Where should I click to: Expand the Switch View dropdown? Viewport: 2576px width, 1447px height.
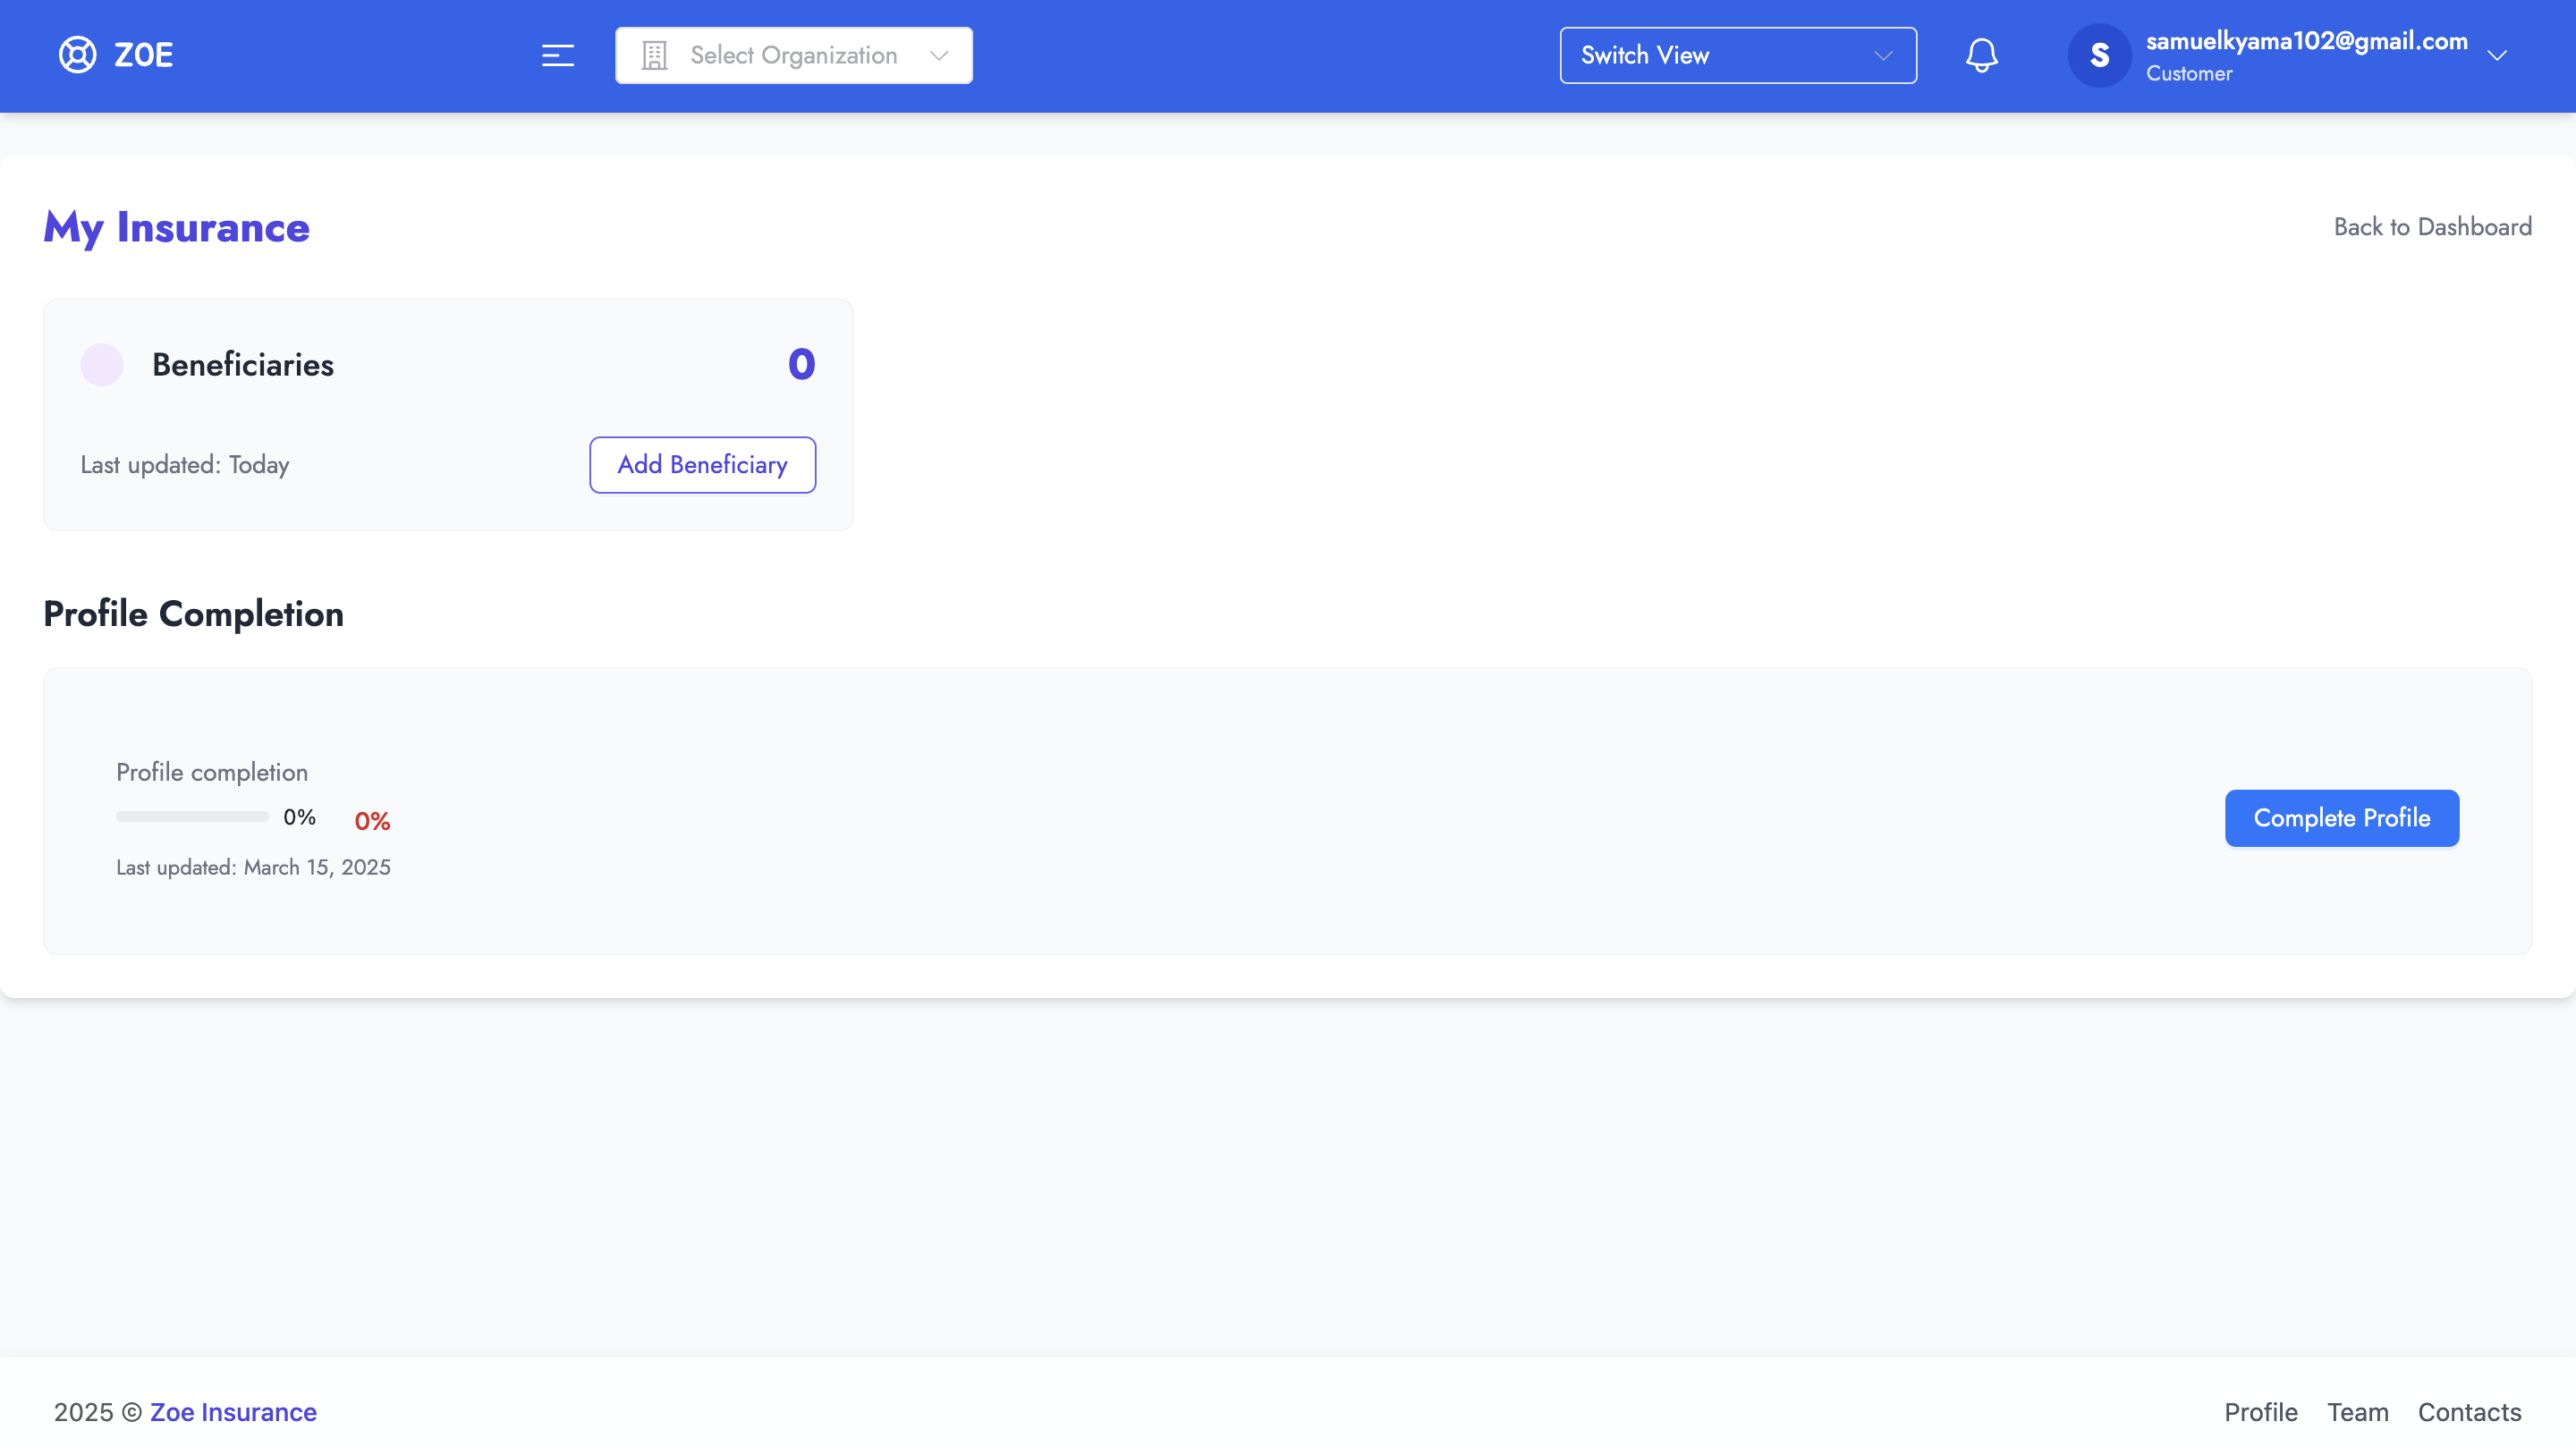[1737, 55]
